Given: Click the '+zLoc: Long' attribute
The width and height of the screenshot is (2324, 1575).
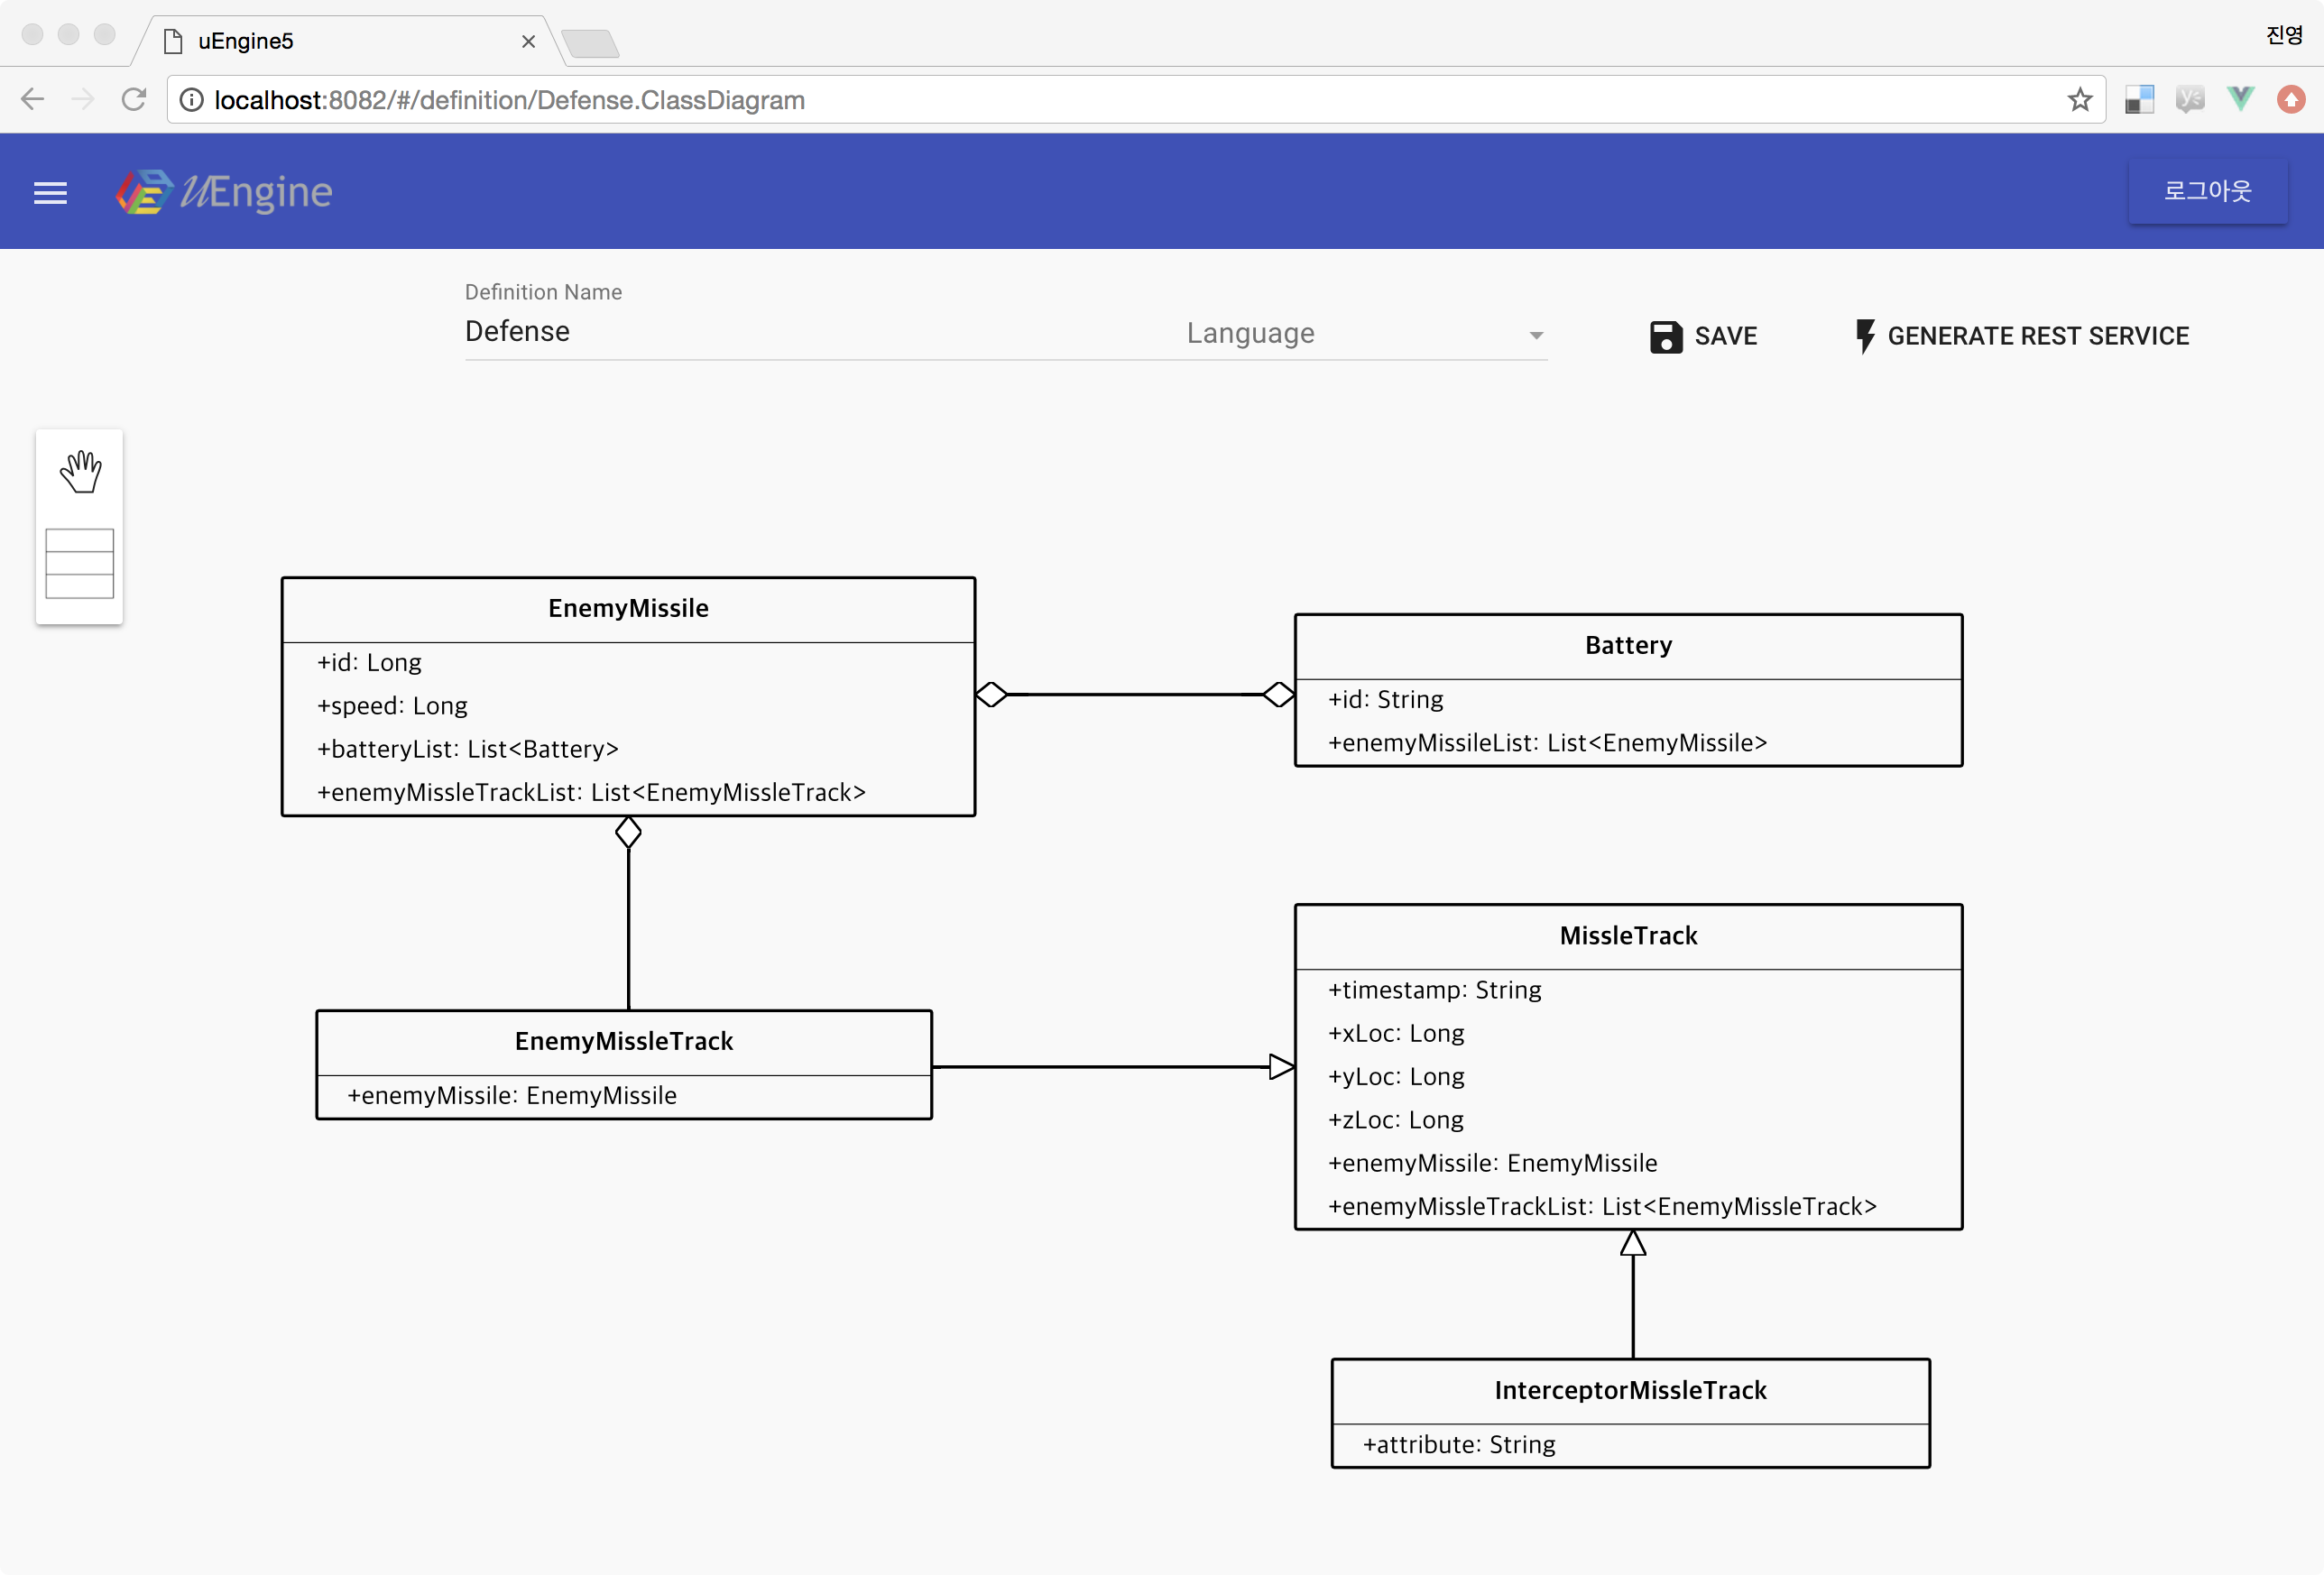Looking at the screenshot, I should tap(1396, 1120).
